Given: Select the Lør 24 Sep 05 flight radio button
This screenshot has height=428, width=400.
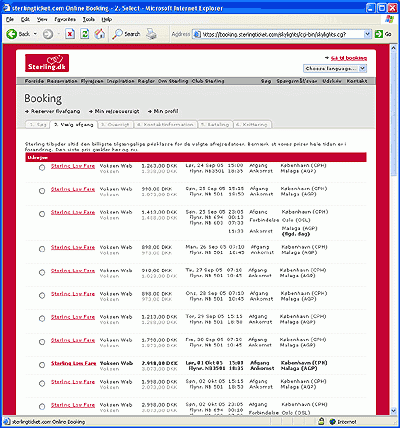Looking at the screenshot, I should 42,168.
